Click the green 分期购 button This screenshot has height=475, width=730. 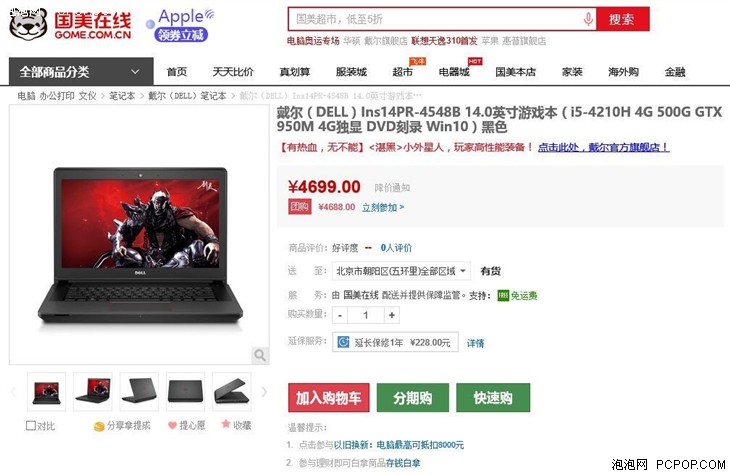tap(412, 397)
